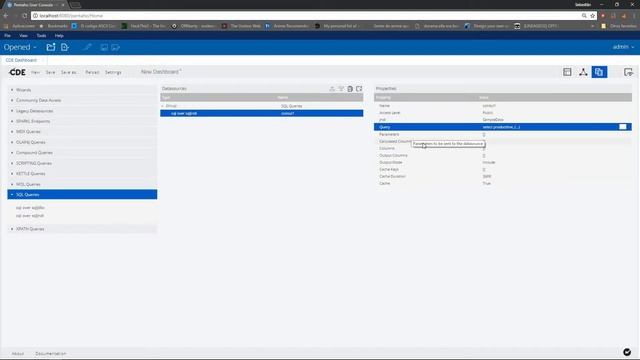The height and width of the screenshot is (360, 640).
Task: Open Settings in the CDE toolbar
Action: pyautogui.click(x=113, y=72)
